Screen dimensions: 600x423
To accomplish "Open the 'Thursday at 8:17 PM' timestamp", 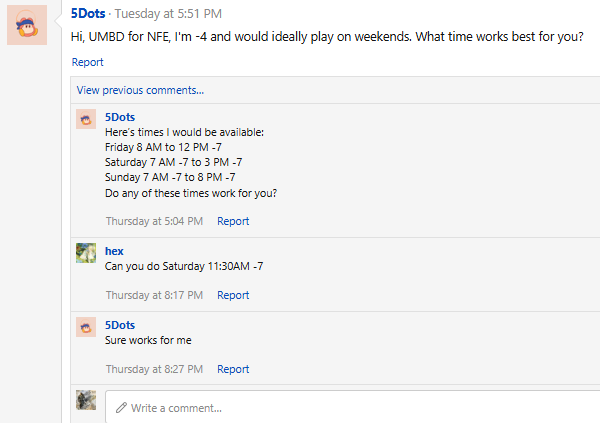I will [154, 295].
